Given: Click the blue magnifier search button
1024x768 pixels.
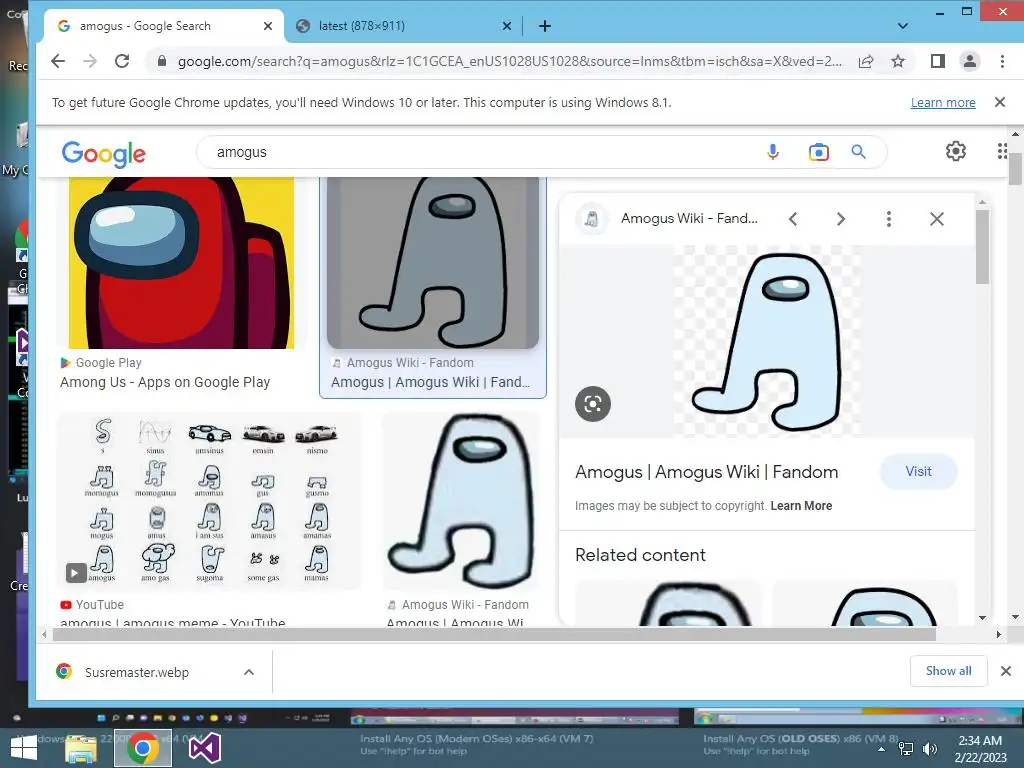Looking at the screenshot, I should pos(858,152).
